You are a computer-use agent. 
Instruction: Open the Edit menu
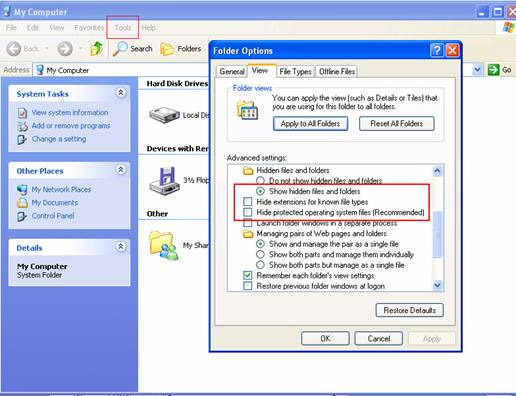pos(33,28)
